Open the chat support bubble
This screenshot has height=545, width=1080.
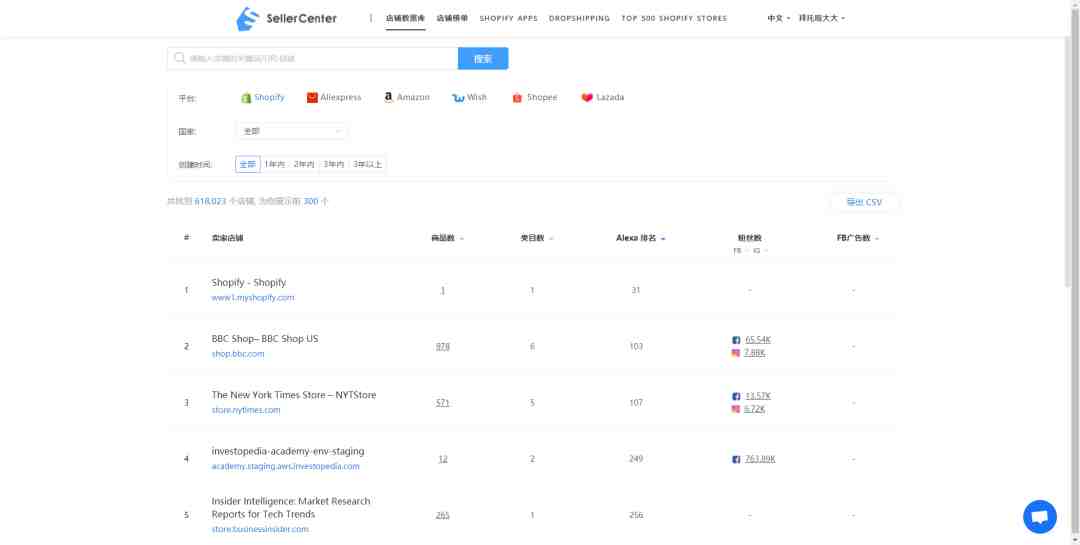(1039, 517)
